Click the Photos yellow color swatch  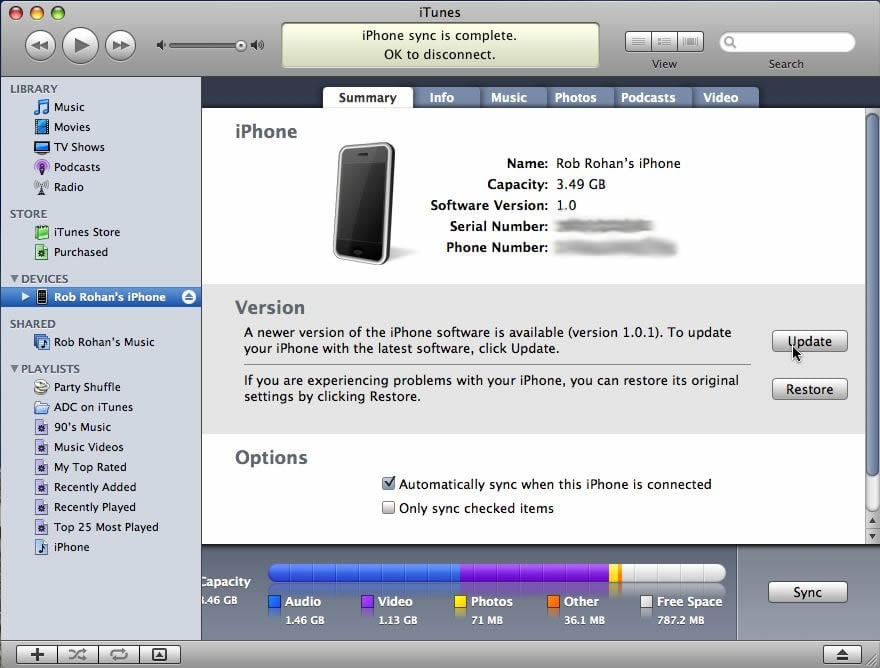460,602
